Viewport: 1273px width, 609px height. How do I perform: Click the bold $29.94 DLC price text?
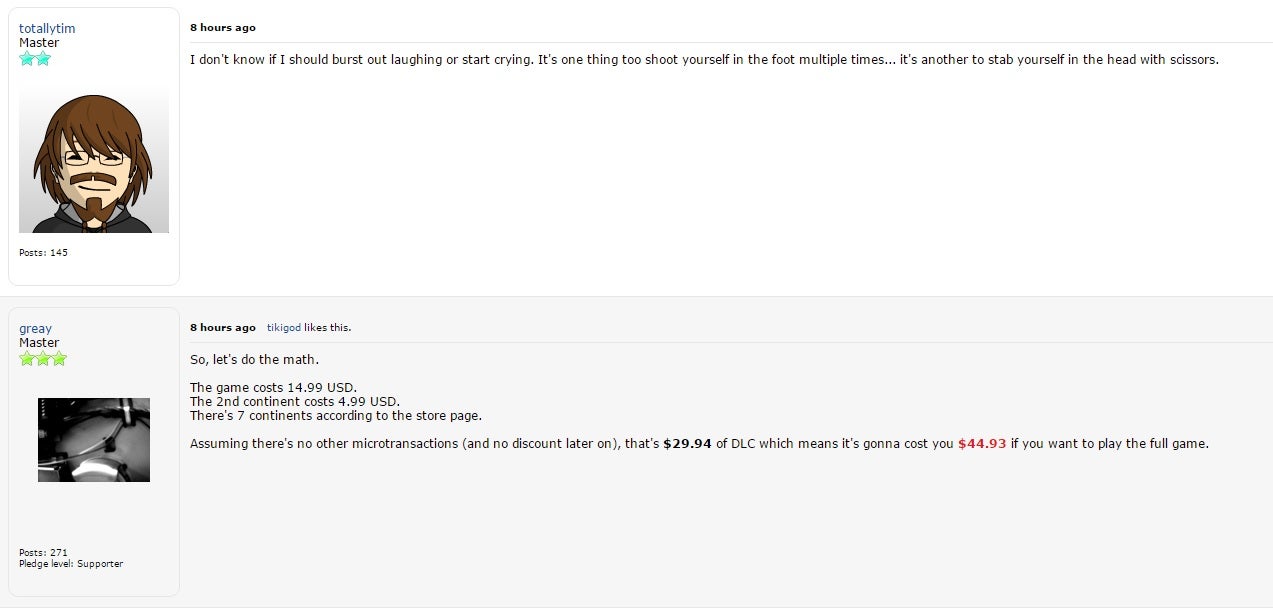[x=688, y=443]
